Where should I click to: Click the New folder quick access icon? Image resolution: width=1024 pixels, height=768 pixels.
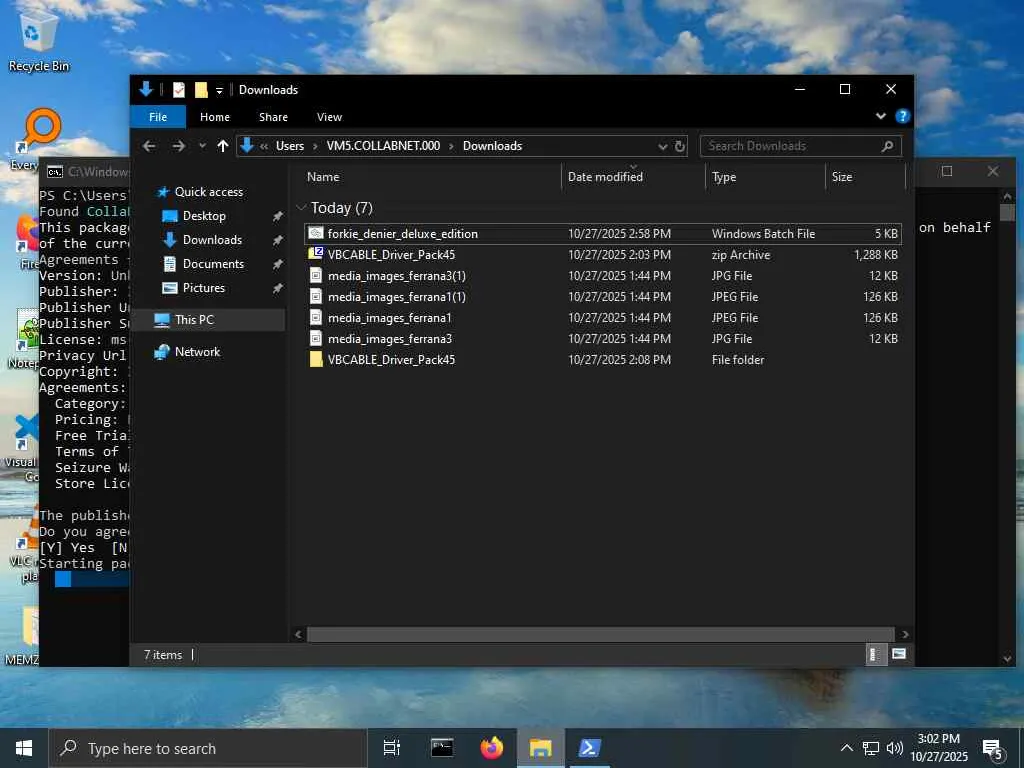[201, 89]
